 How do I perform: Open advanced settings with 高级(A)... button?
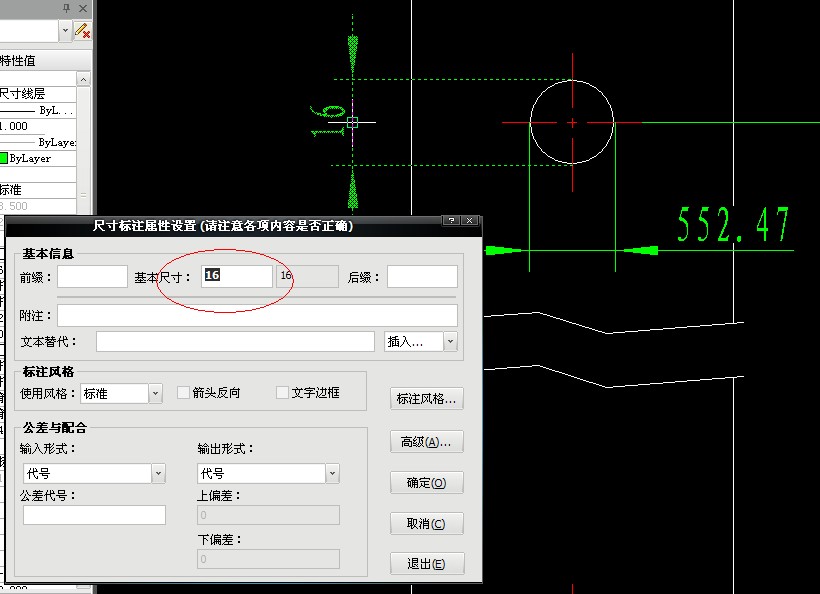pos(427,442)
